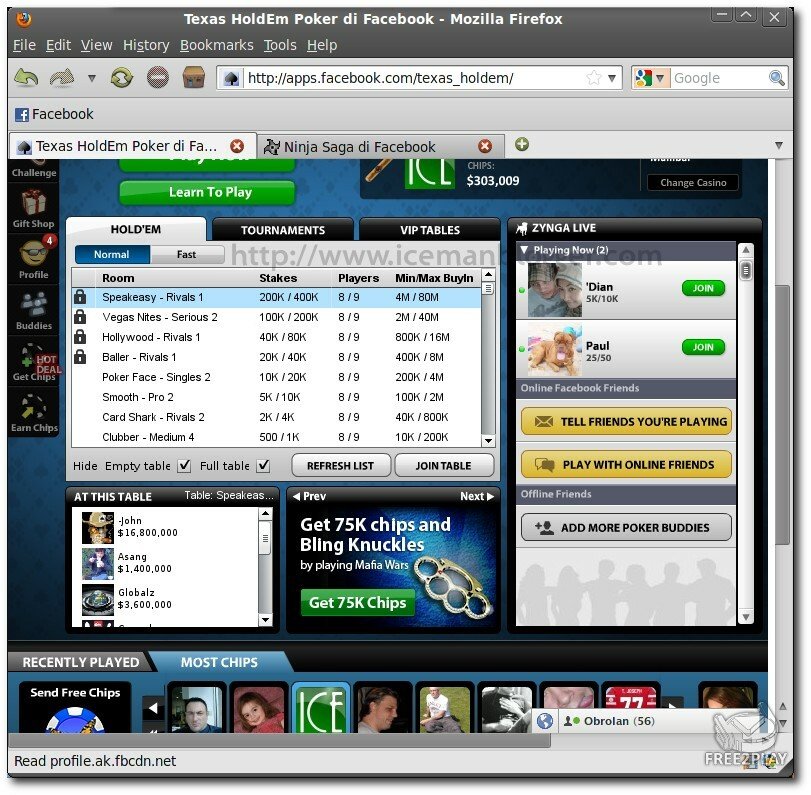811x795 pixels.
Task: Click the left arrow of recently played list
Action: click(x=153, y=708)
